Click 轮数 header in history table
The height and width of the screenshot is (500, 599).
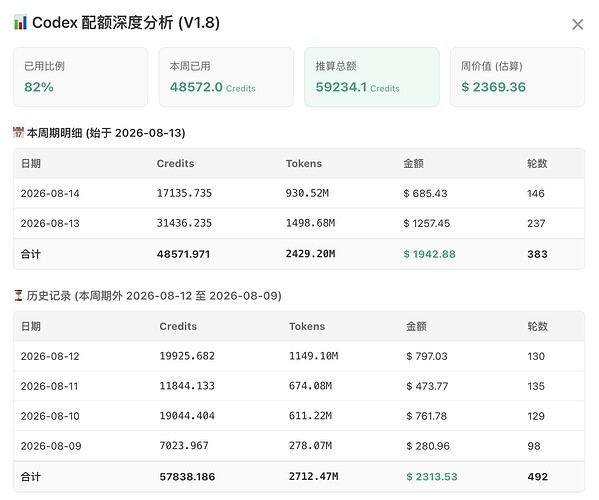pos(537,326)
